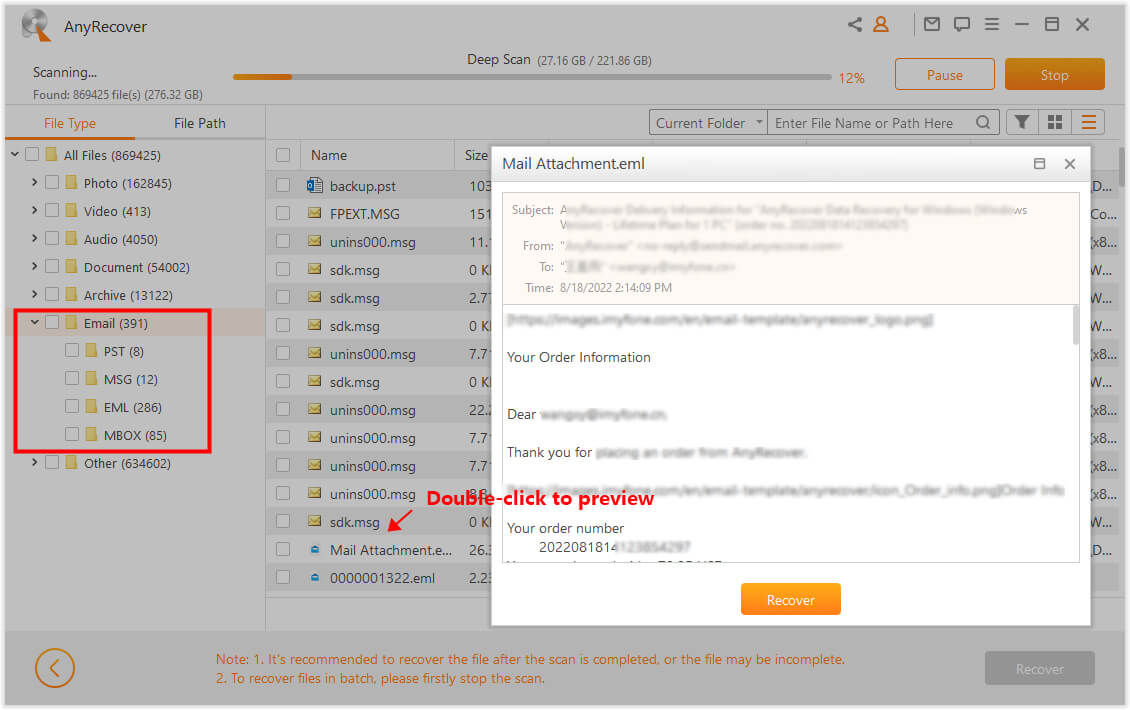Click the mail envelope icon in title bar

932,25
